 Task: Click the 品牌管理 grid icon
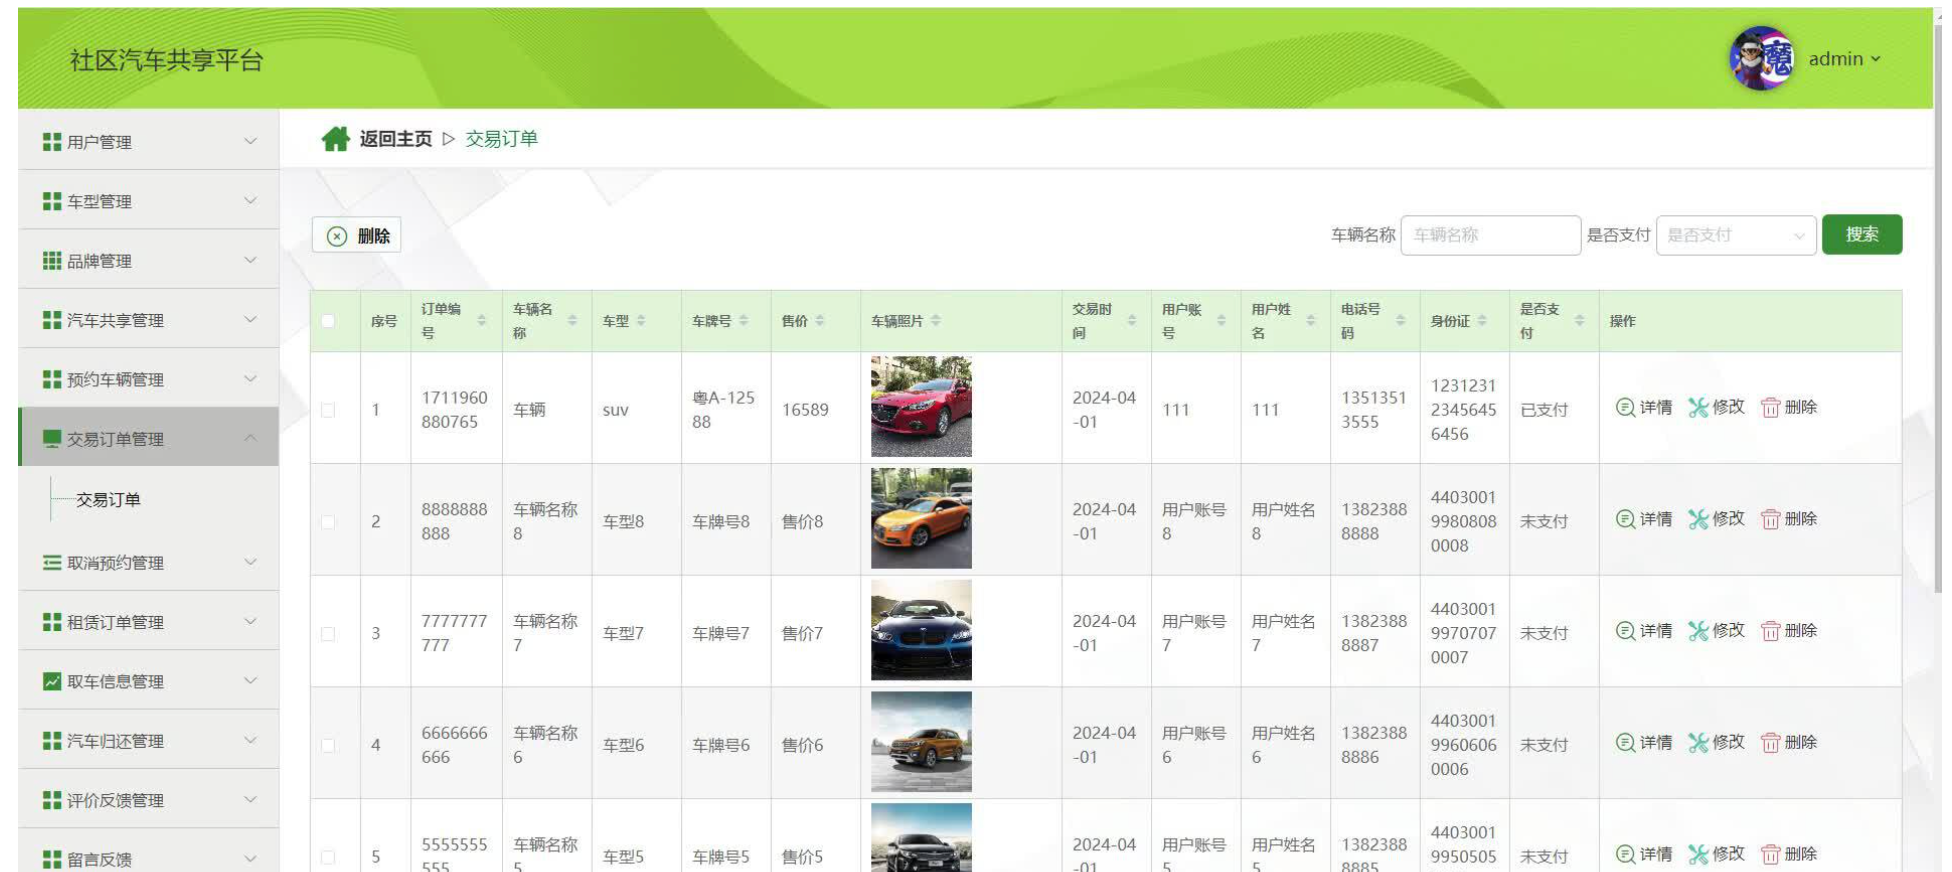pos(52,261)
